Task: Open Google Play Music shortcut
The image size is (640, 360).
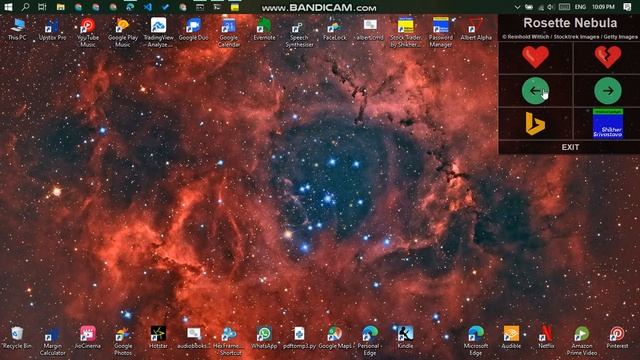Action: coord(123,32)
